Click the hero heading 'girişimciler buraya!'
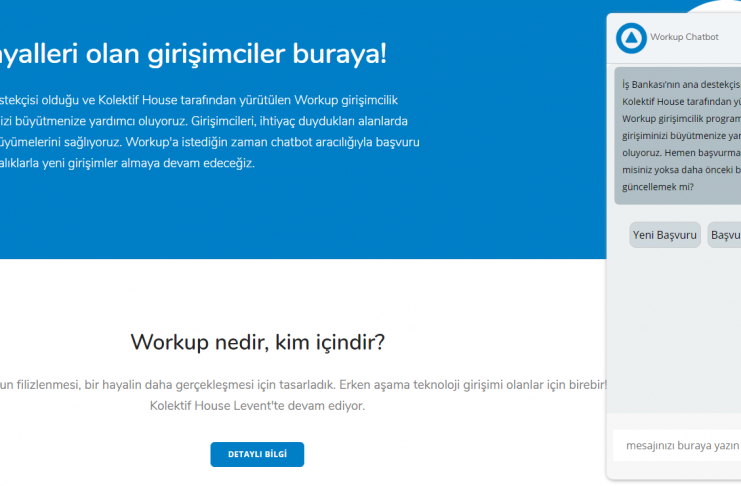The image size is (741, 486). (x=267, y=53)
